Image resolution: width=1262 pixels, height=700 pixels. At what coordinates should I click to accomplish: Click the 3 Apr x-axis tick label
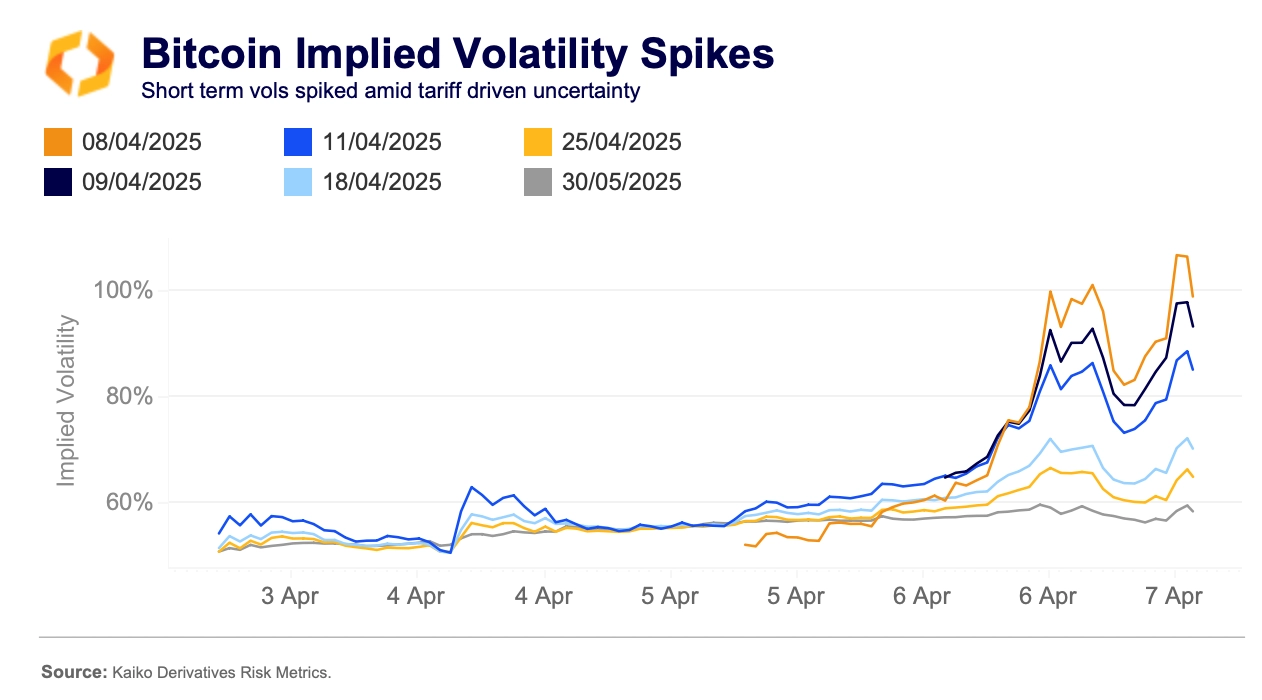pyautogui.click(x=291, y=597)
